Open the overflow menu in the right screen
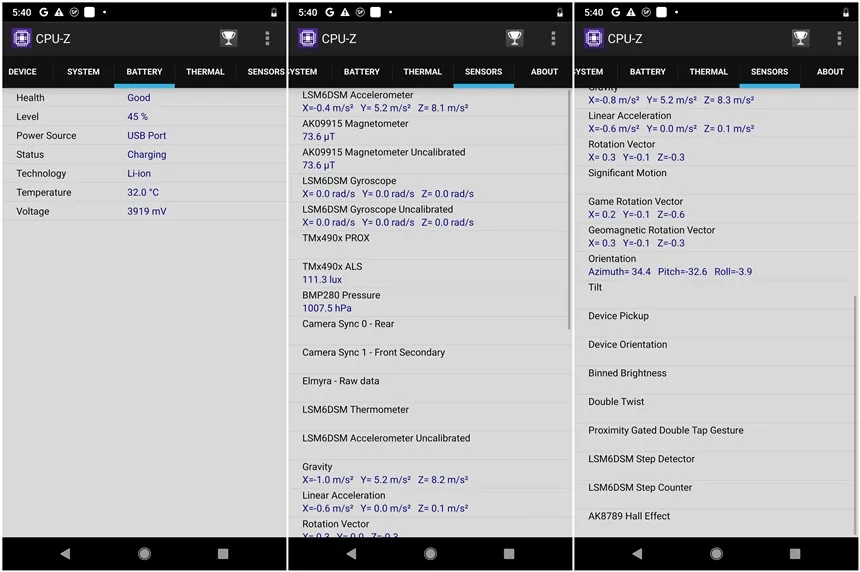Viewport: 860px width, 572px height. 839,38
